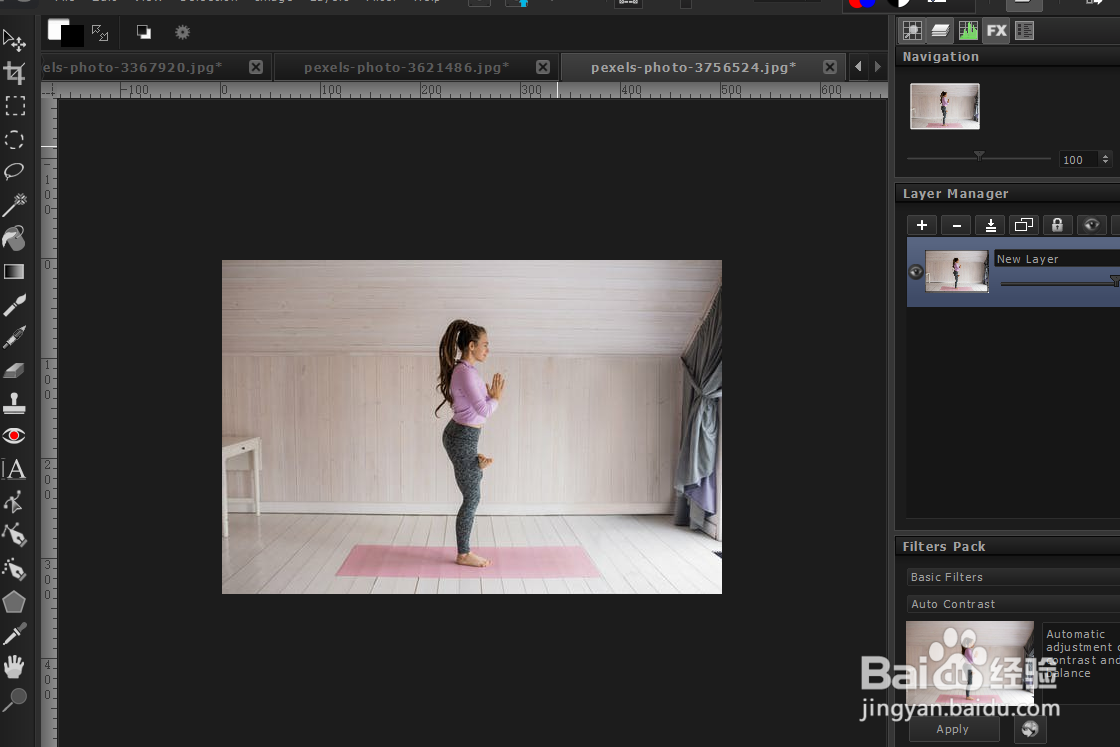Click the zoom value field showing 100
This screenshot has width=1120, height=747.
pyautogui.click(x=1077, y=160)
